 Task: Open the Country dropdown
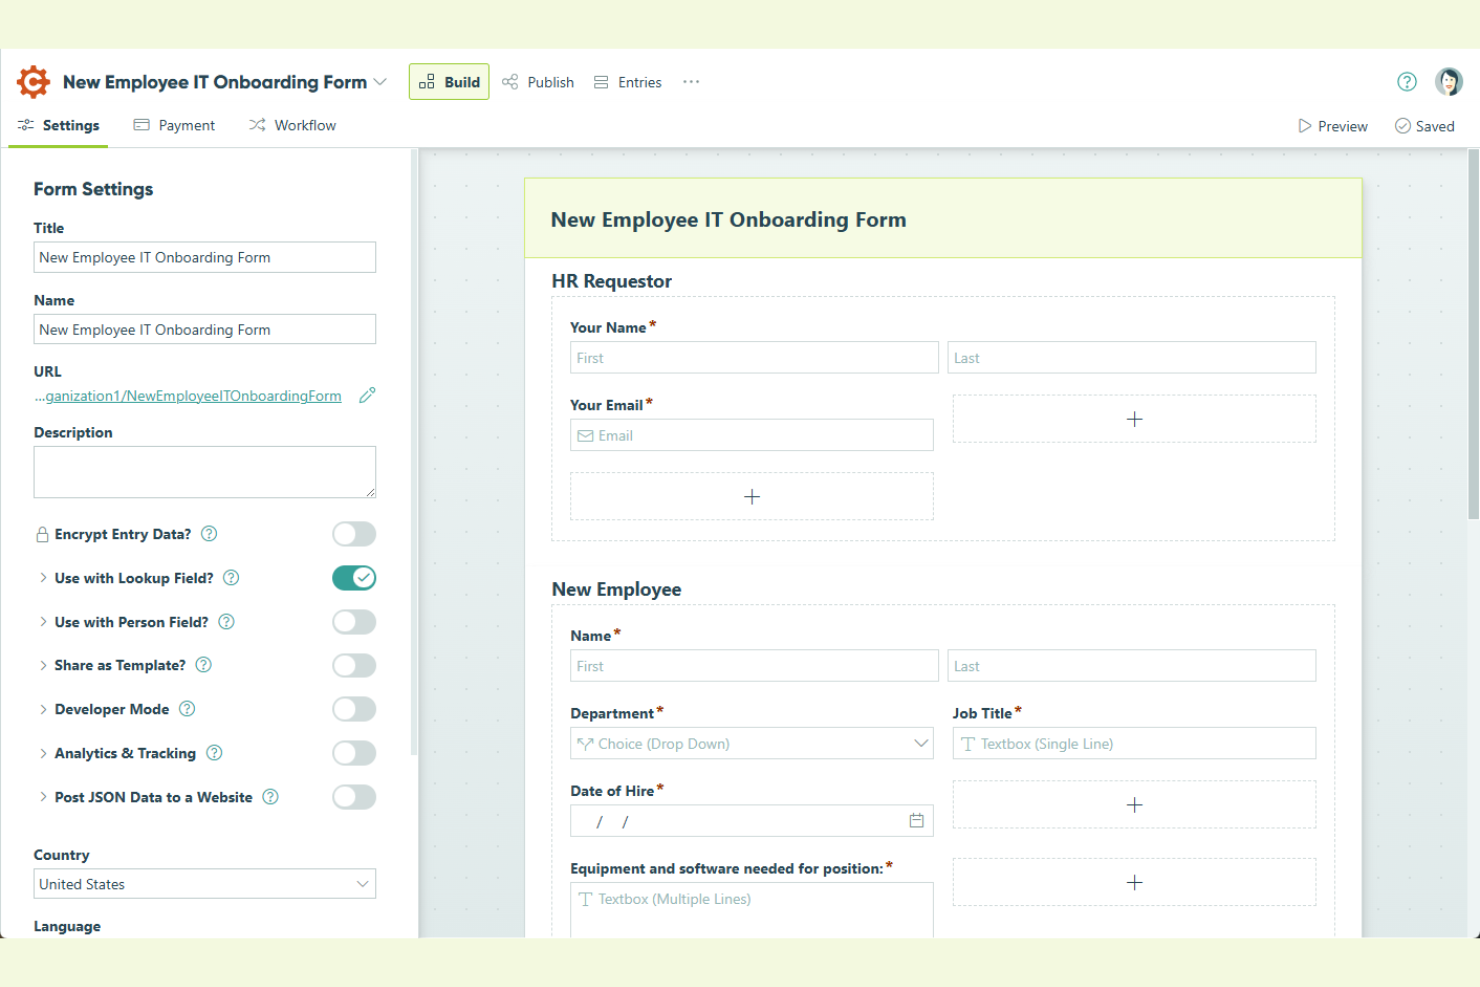(x=204, y=884)
